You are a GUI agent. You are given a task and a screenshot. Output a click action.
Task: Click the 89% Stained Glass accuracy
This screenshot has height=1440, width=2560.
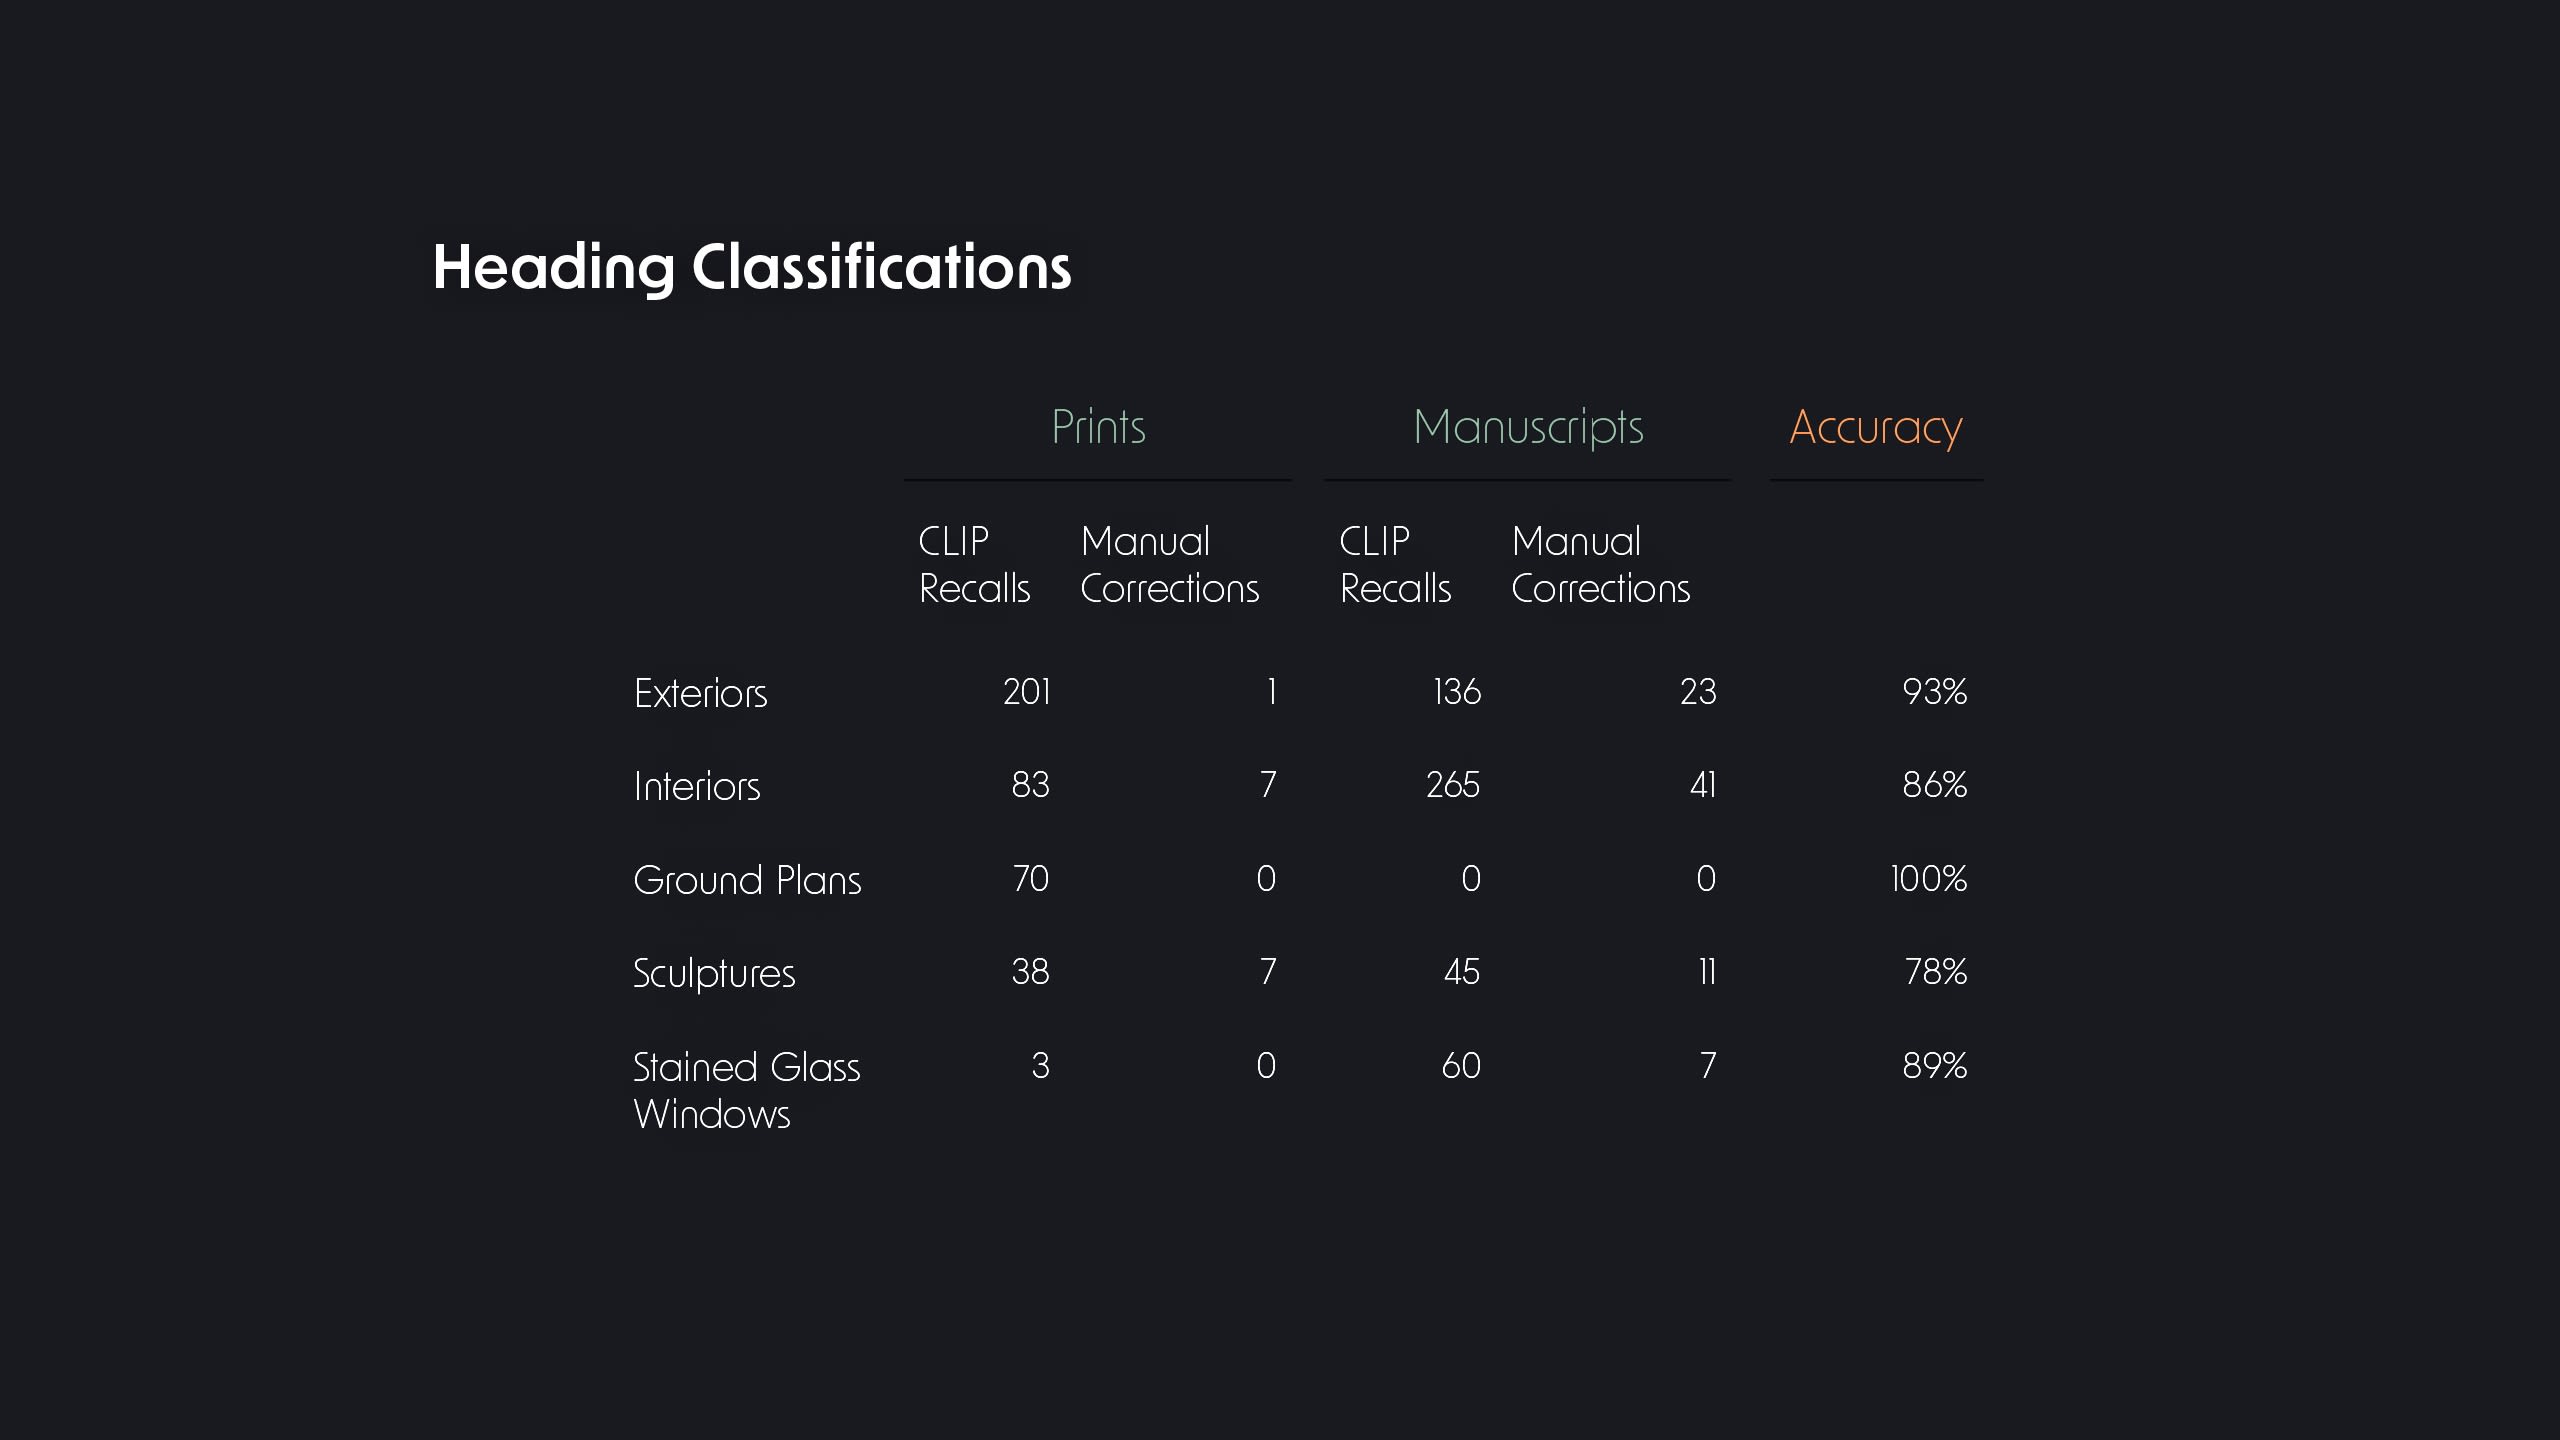point(1934,1066)
